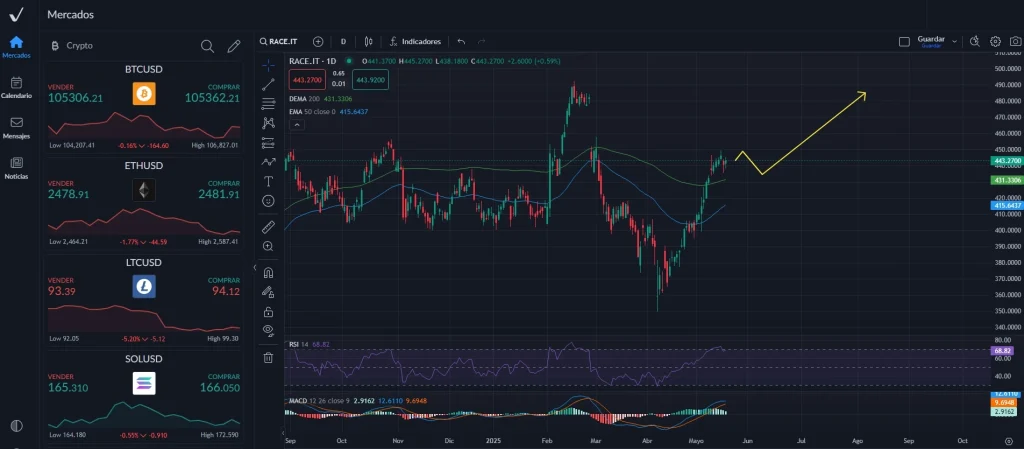
Task: Click the green chart buy button 443.9200
Action: tap(370, 79)
